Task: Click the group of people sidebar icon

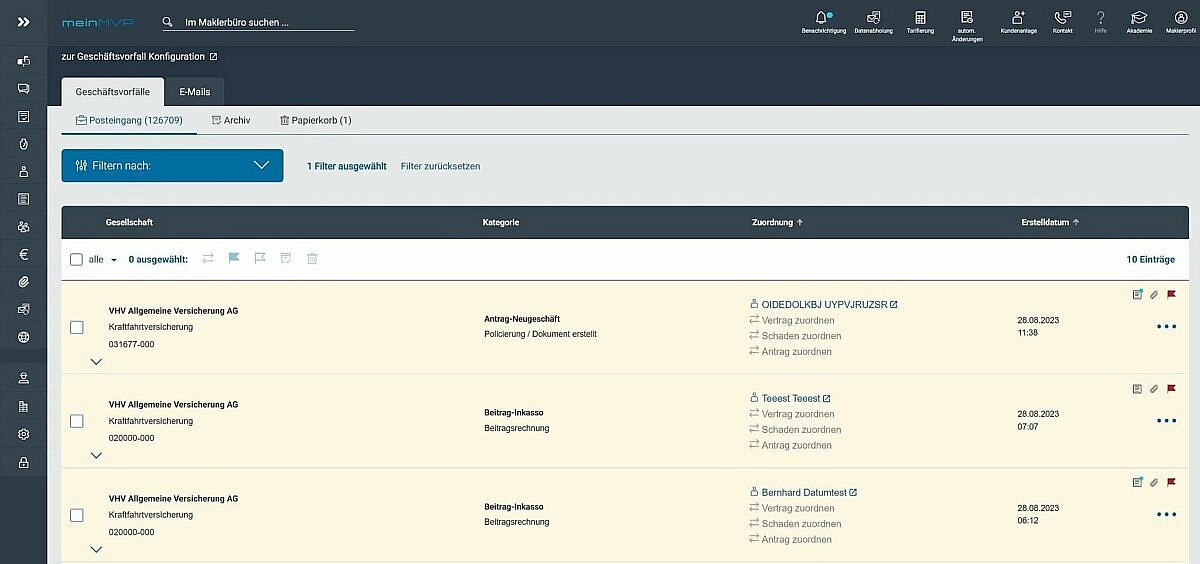Action: click(x=23, y=227)
